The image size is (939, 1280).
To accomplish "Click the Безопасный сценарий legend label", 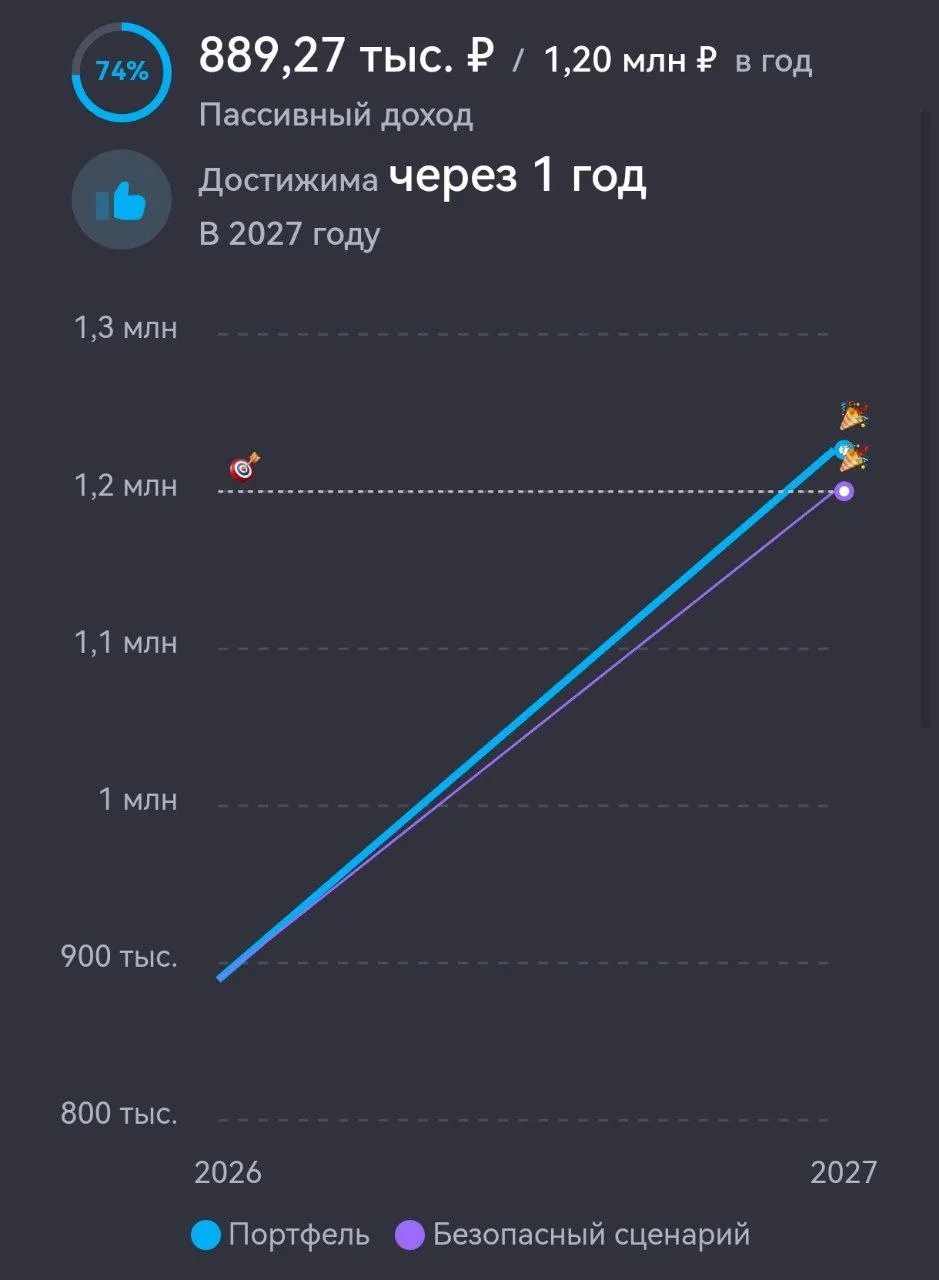I will (592, 1235).
